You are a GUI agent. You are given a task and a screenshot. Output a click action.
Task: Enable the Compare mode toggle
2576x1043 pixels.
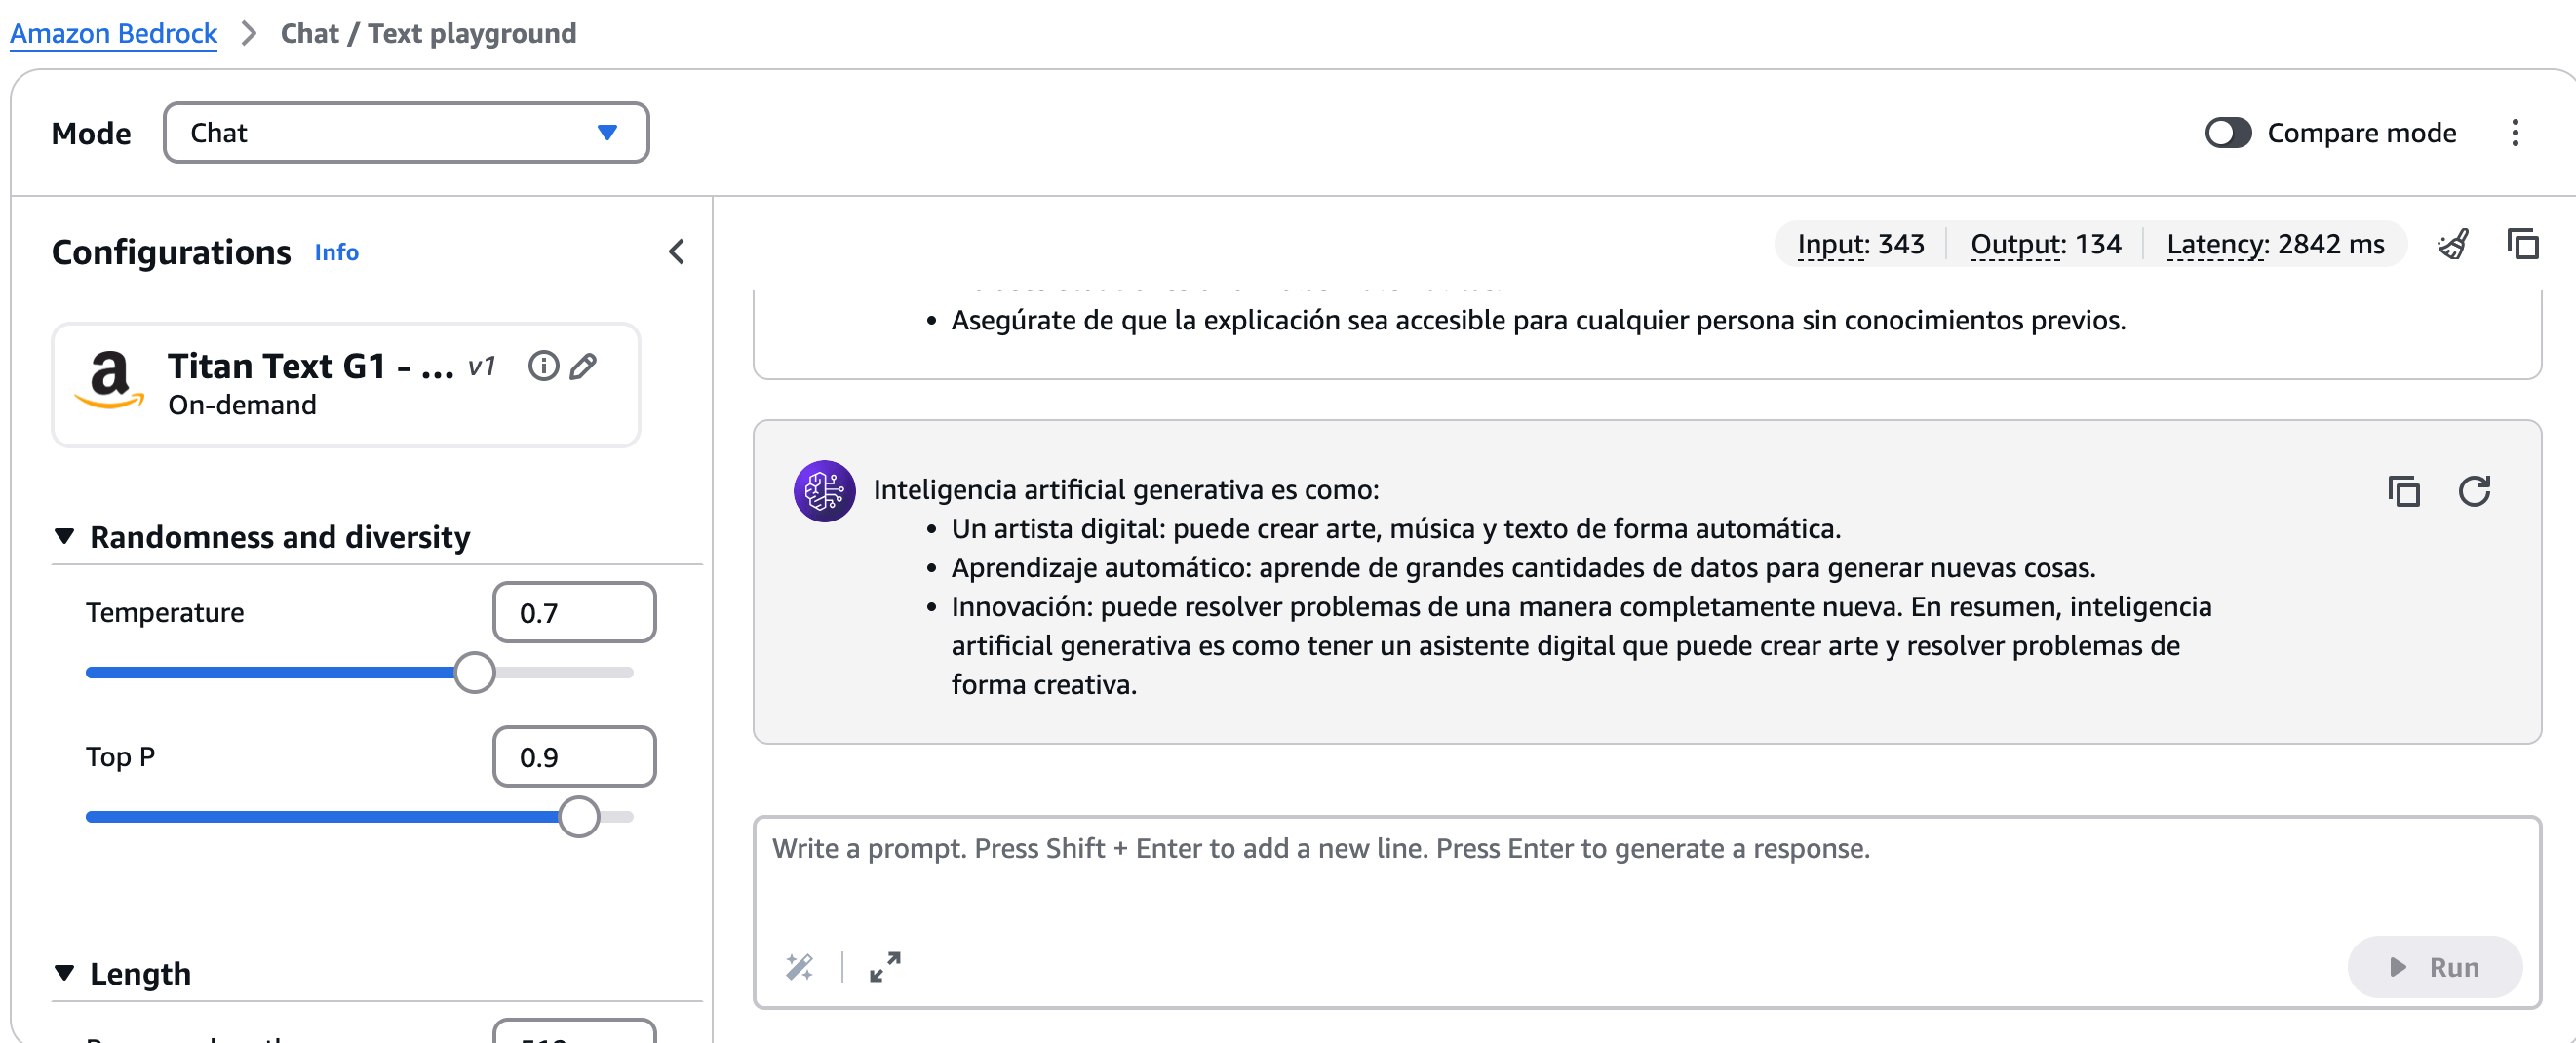pos(2228,133)
